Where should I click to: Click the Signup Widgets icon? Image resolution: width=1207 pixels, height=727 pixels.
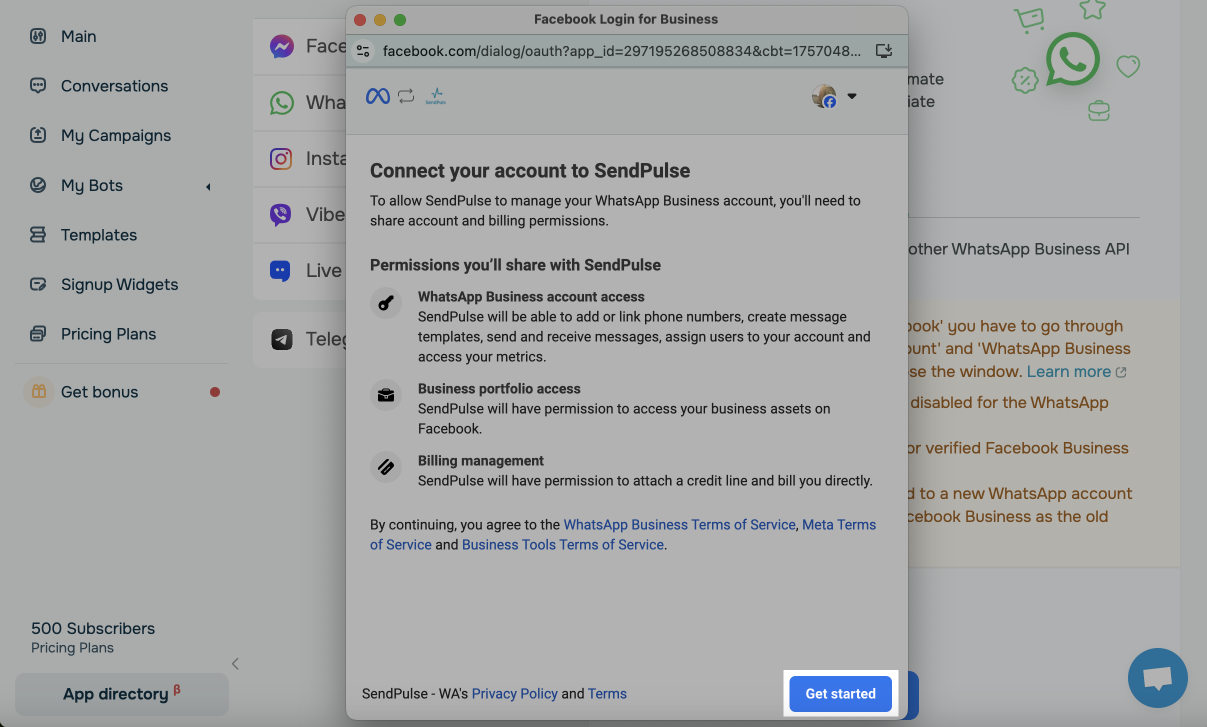[x=38, y=284]
